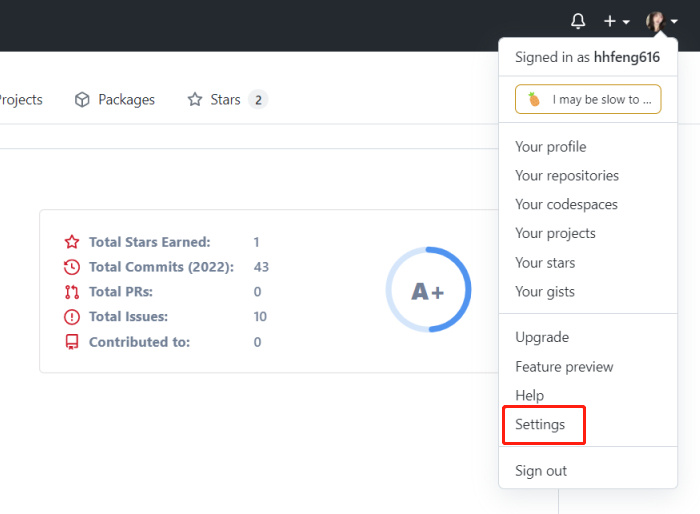
Task: Switch to the Stars tab
Action: pos(226,100)
